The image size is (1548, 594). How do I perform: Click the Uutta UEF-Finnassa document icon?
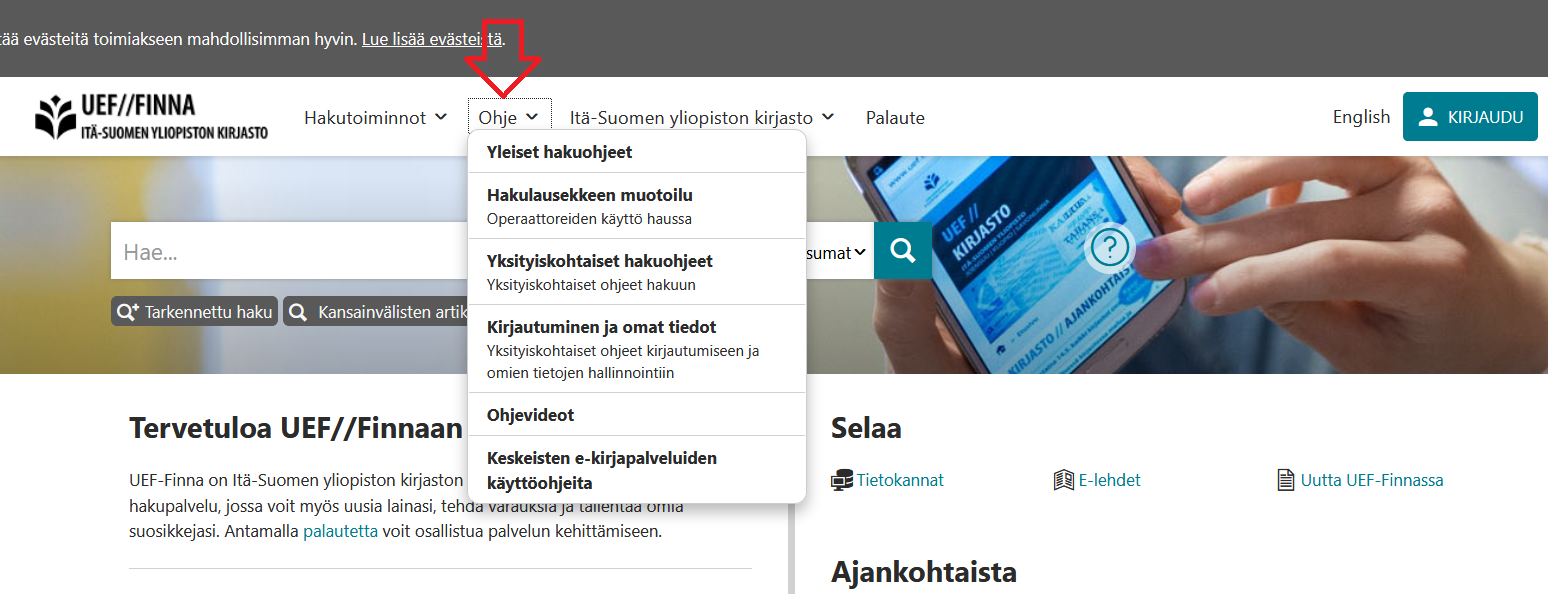click(x=1286, y=480)
